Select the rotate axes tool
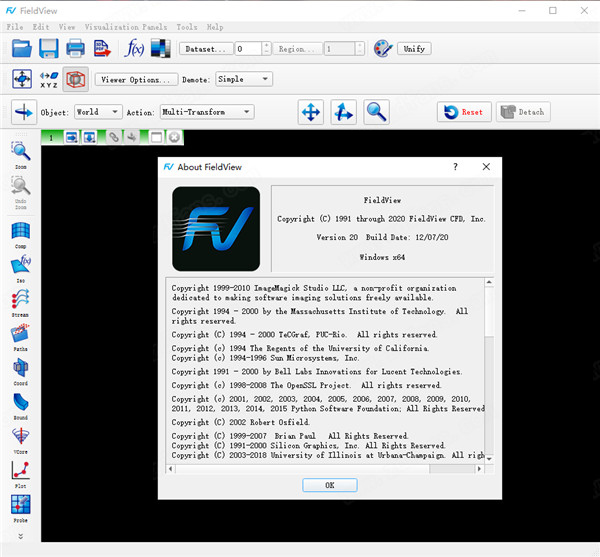 (344, 112)
